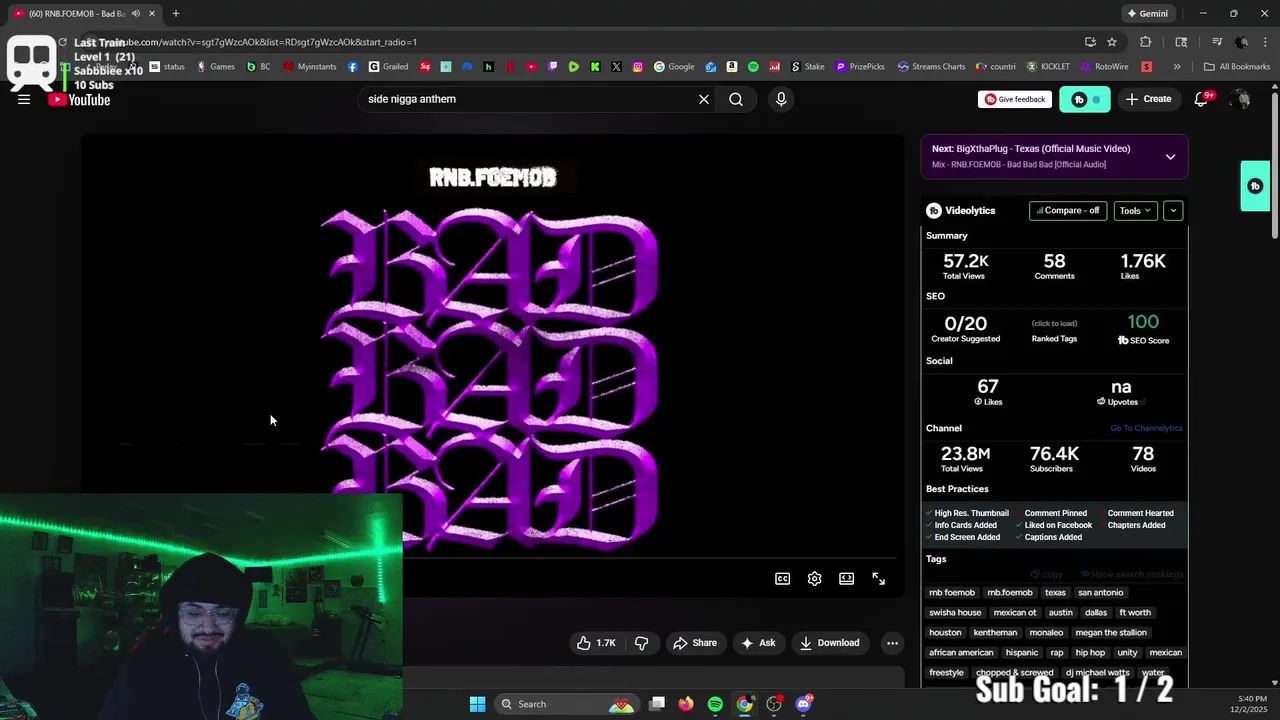The height and width of the screenshot is (720, 1280).
Task: Open Go To Channelytics link
Action: tap(1146, 428)
